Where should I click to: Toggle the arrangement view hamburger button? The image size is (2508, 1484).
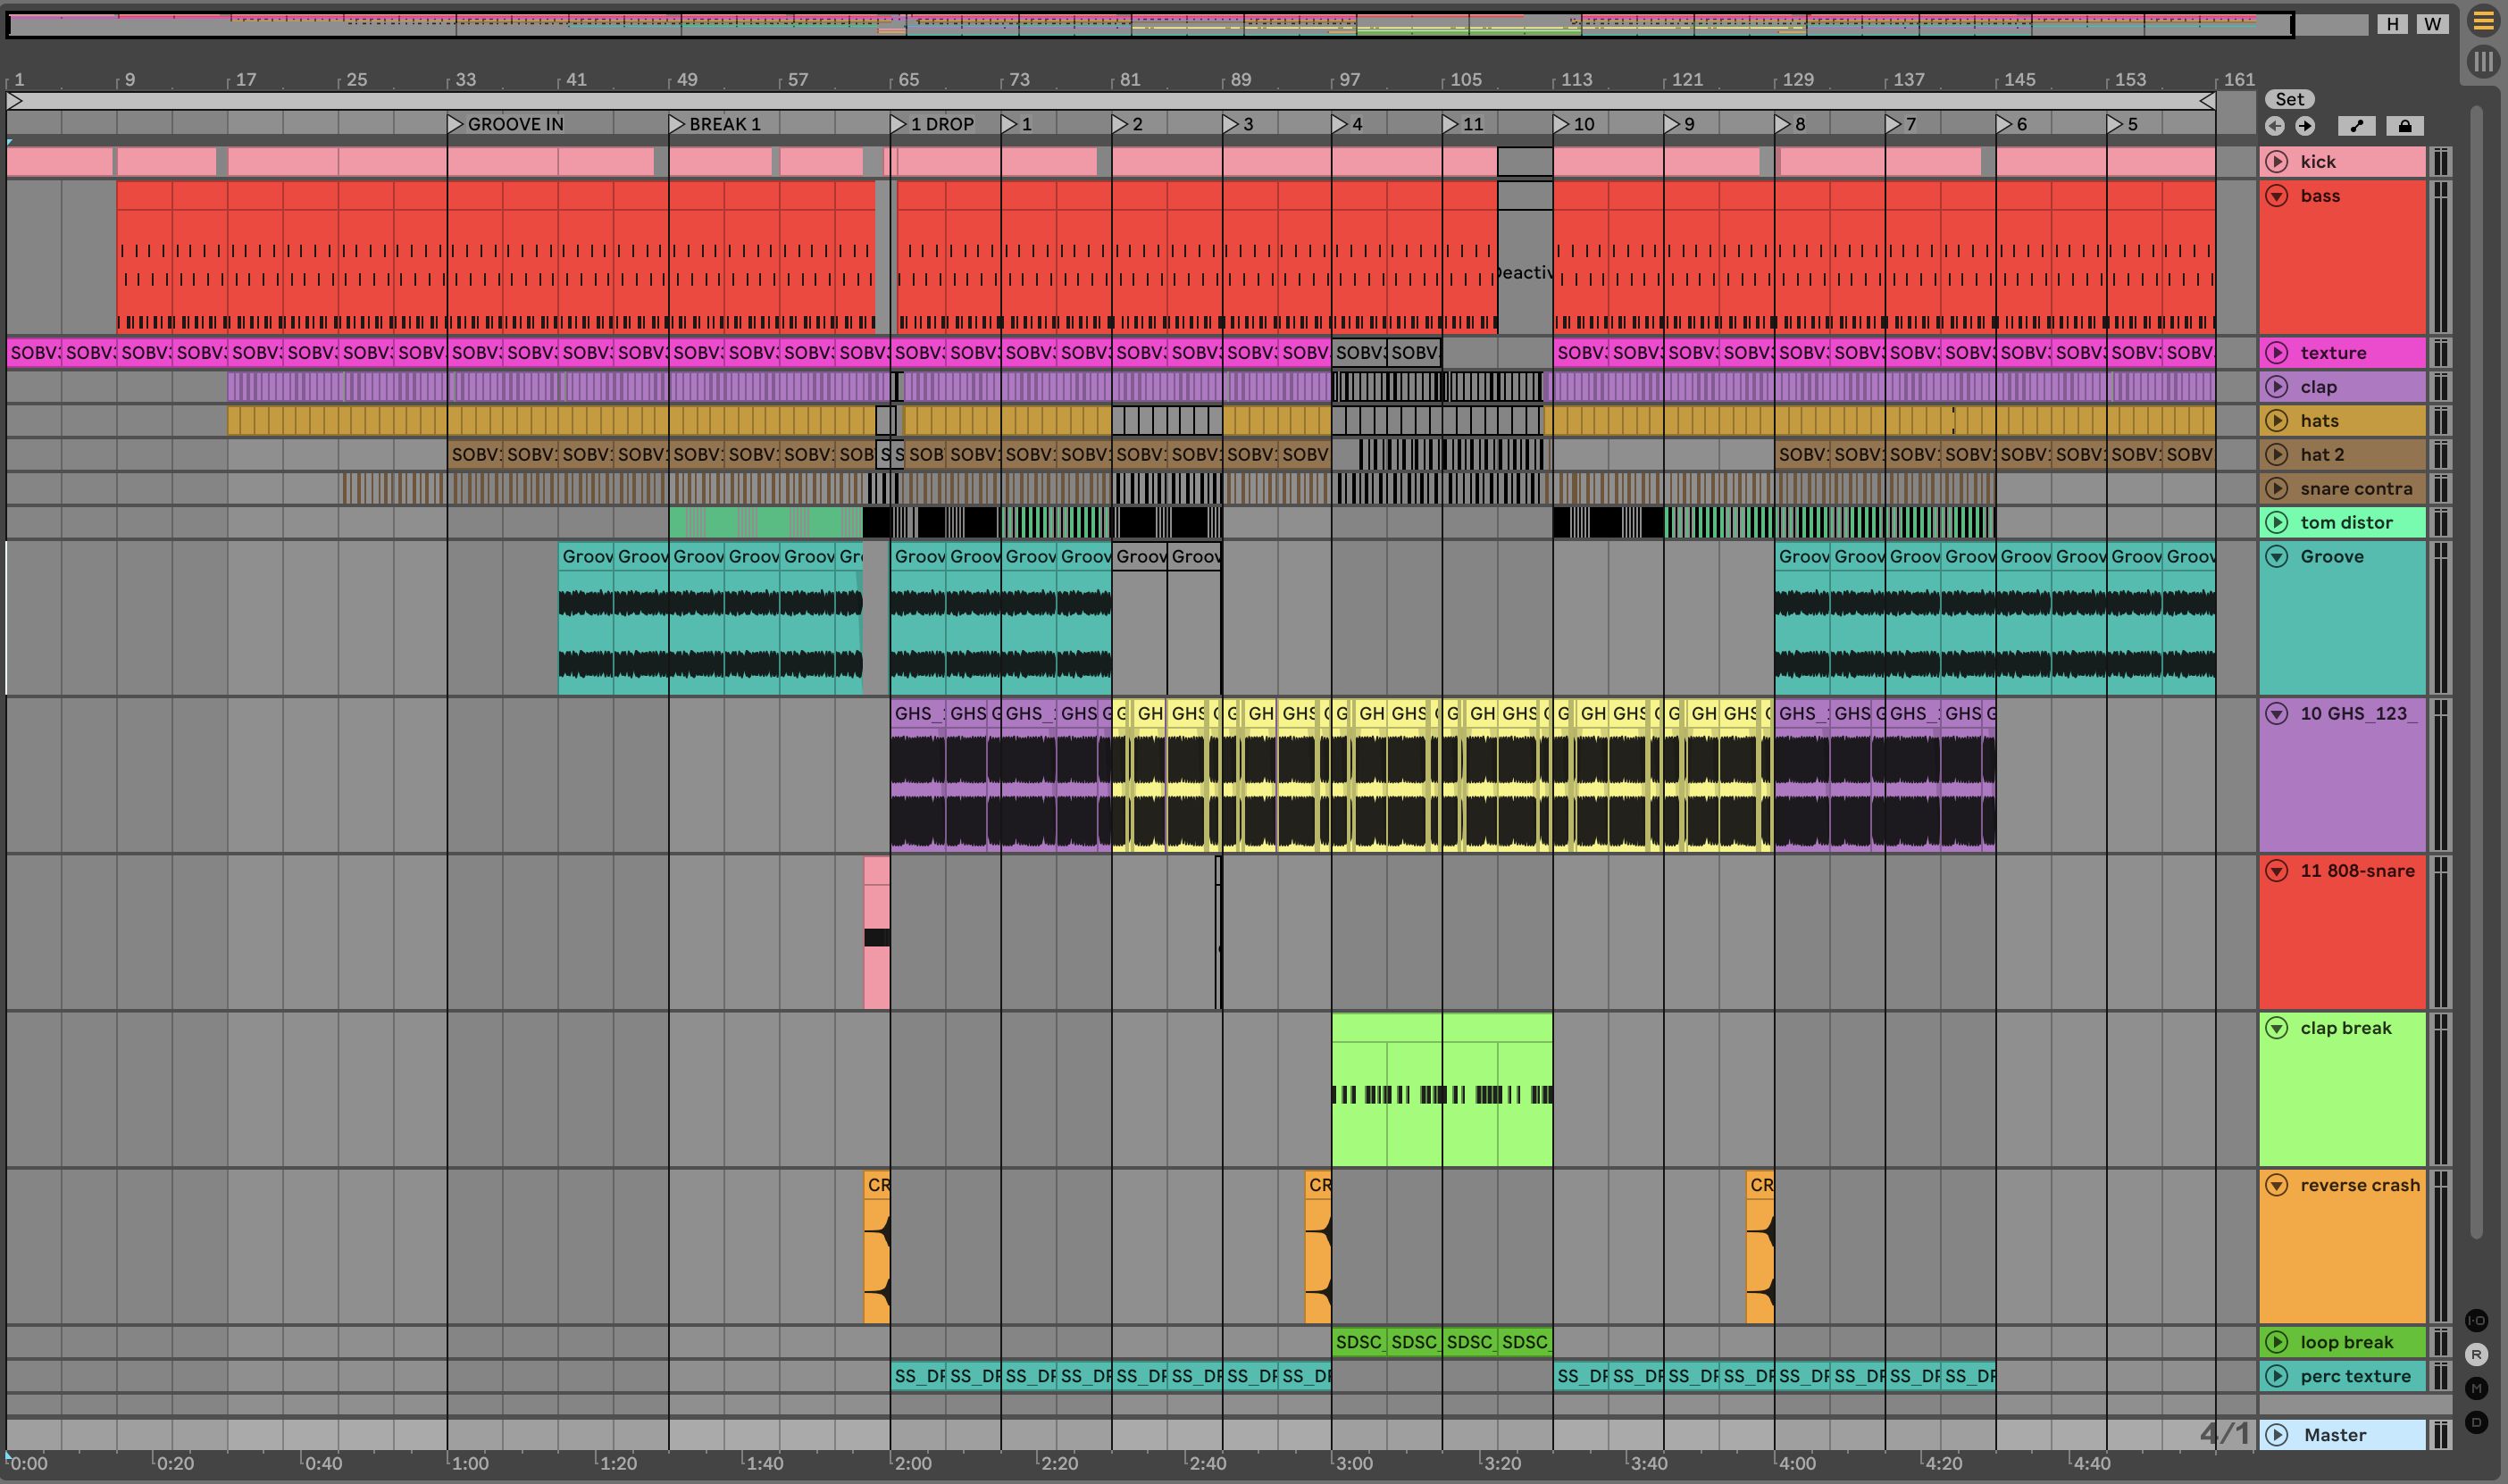[2483, 21]
